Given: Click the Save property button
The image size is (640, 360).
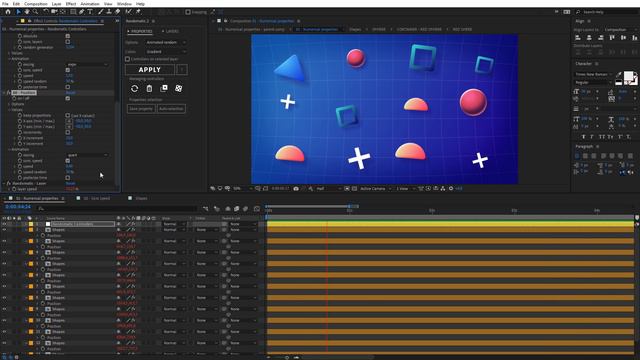Looking at the screenshot, I should click(141, 109).
